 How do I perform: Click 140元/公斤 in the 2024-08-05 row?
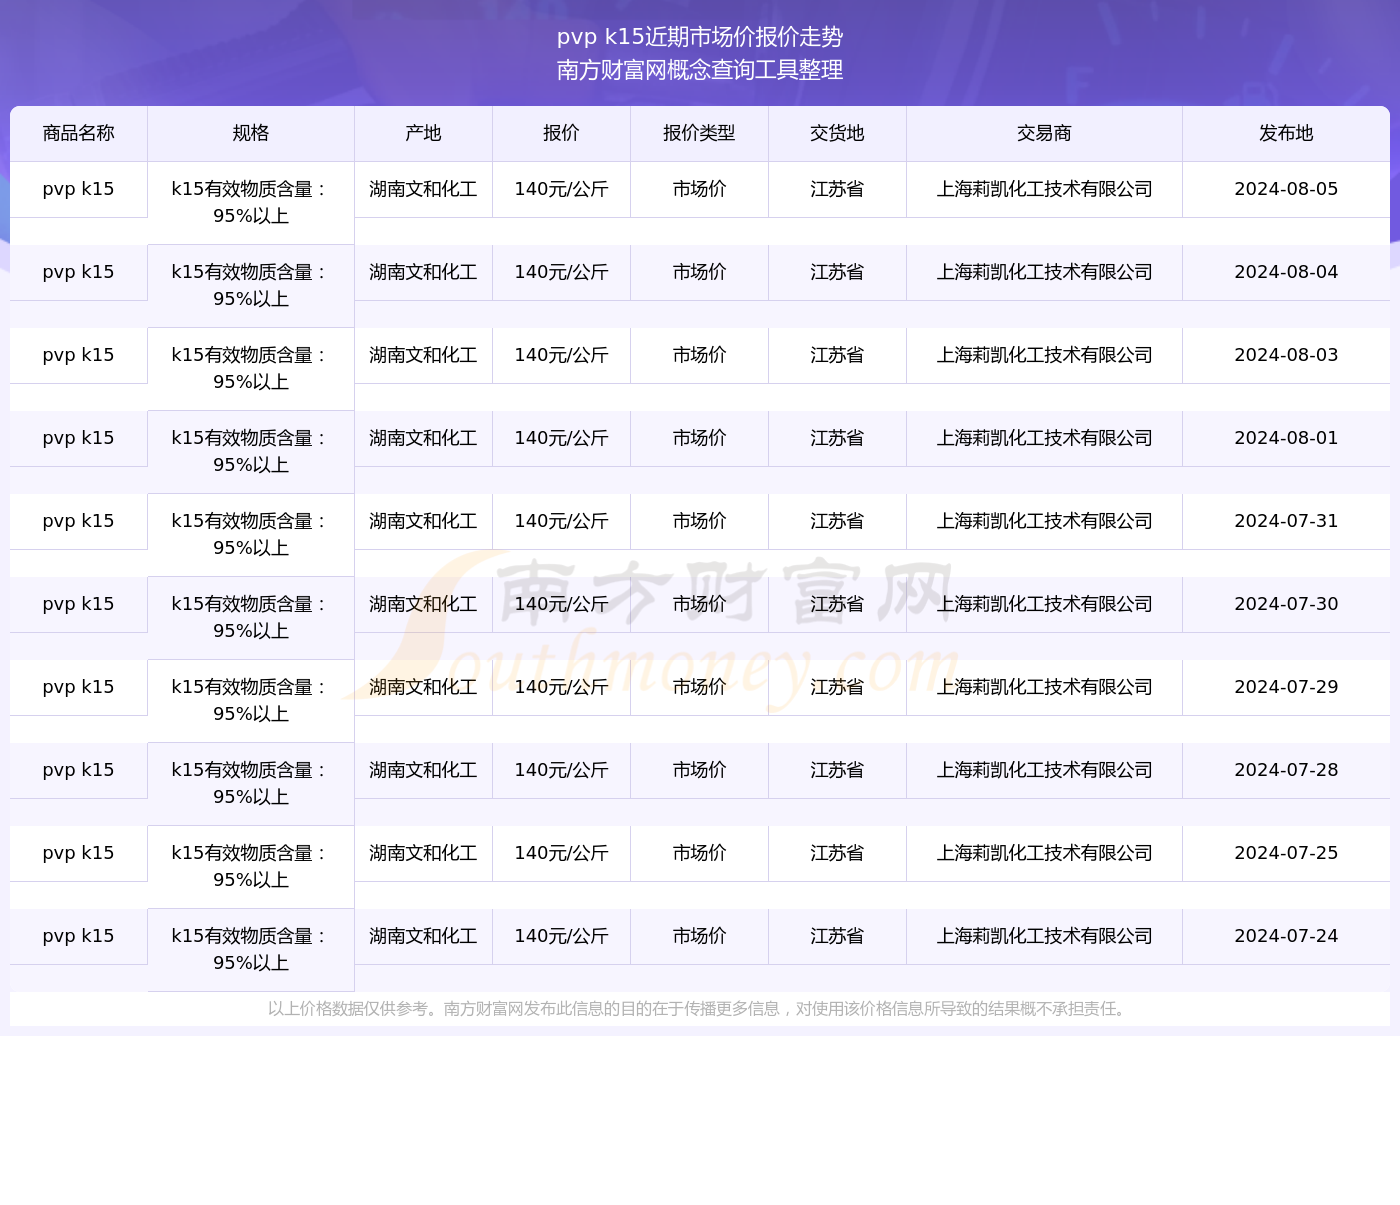coord(561,189)
